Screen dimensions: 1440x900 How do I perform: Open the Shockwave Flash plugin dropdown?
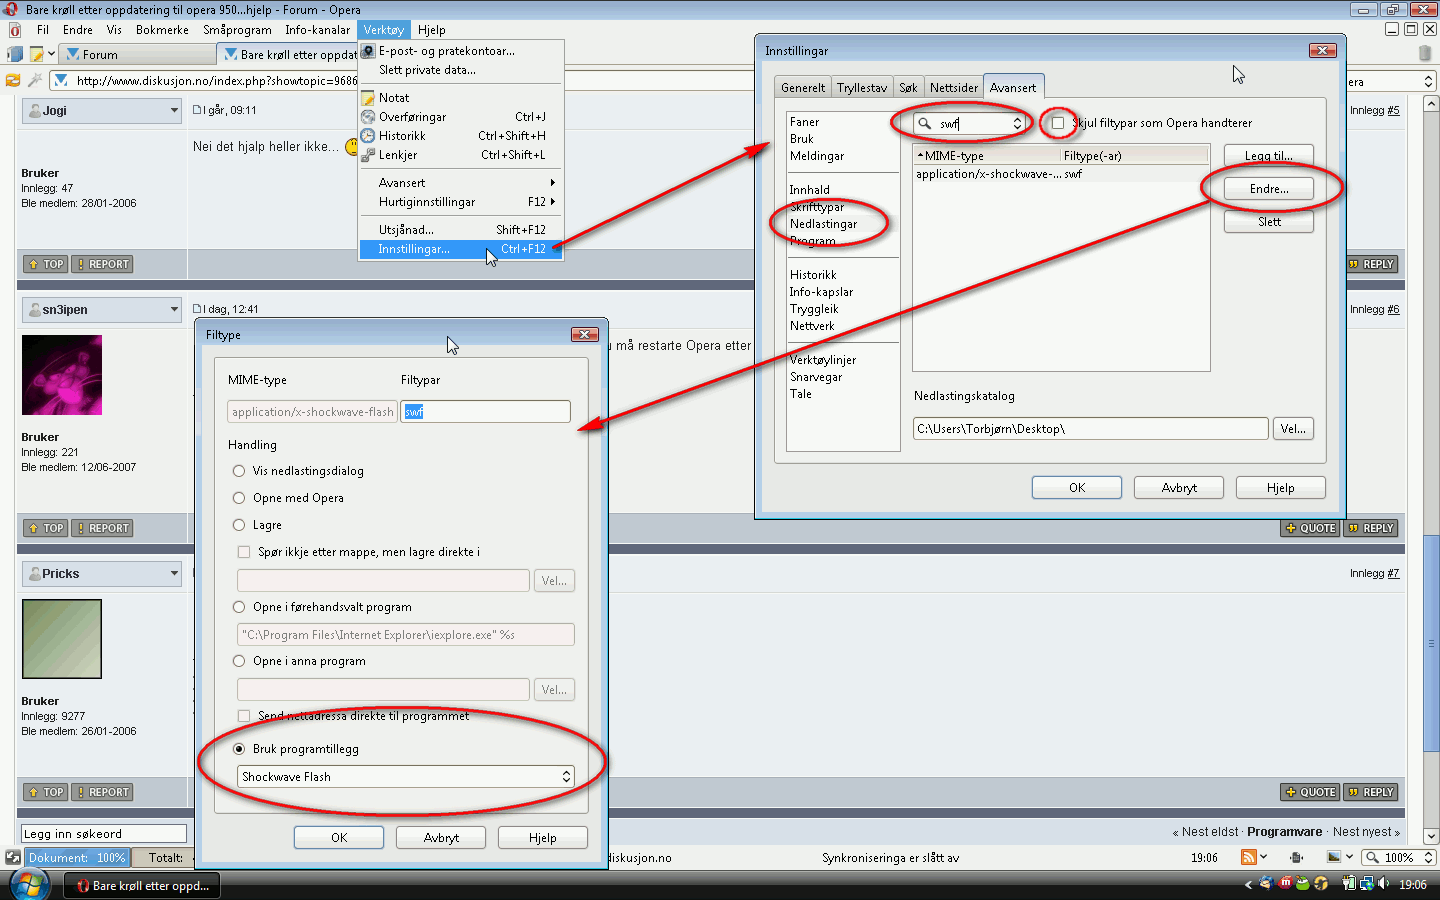pyautogui.click(x=405, y=777)
